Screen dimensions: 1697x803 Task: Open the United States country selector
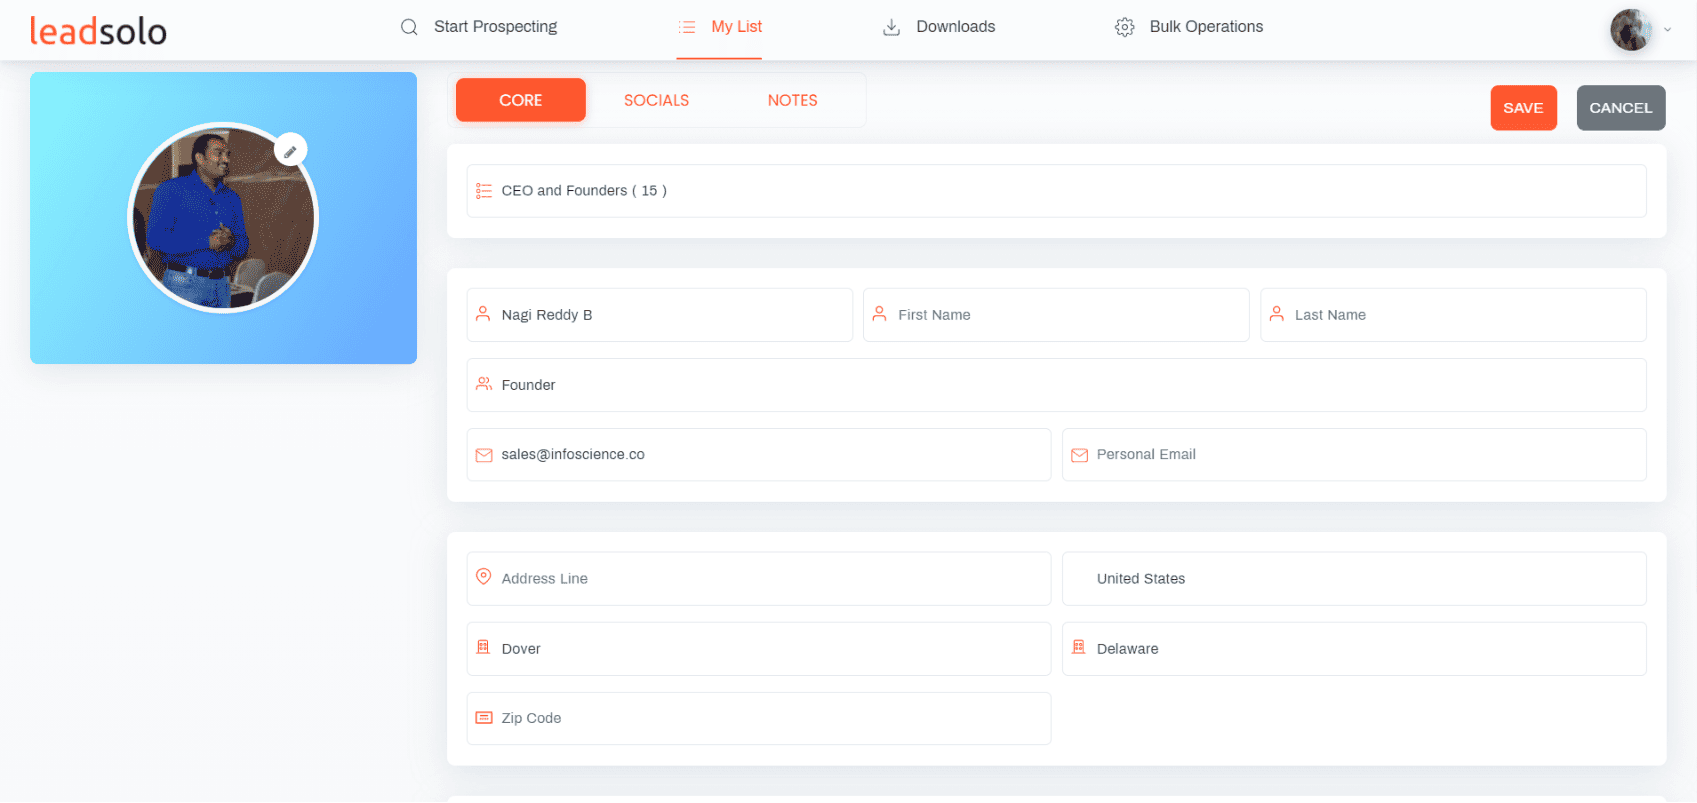pyautogui.click(x=1353, y=579)
